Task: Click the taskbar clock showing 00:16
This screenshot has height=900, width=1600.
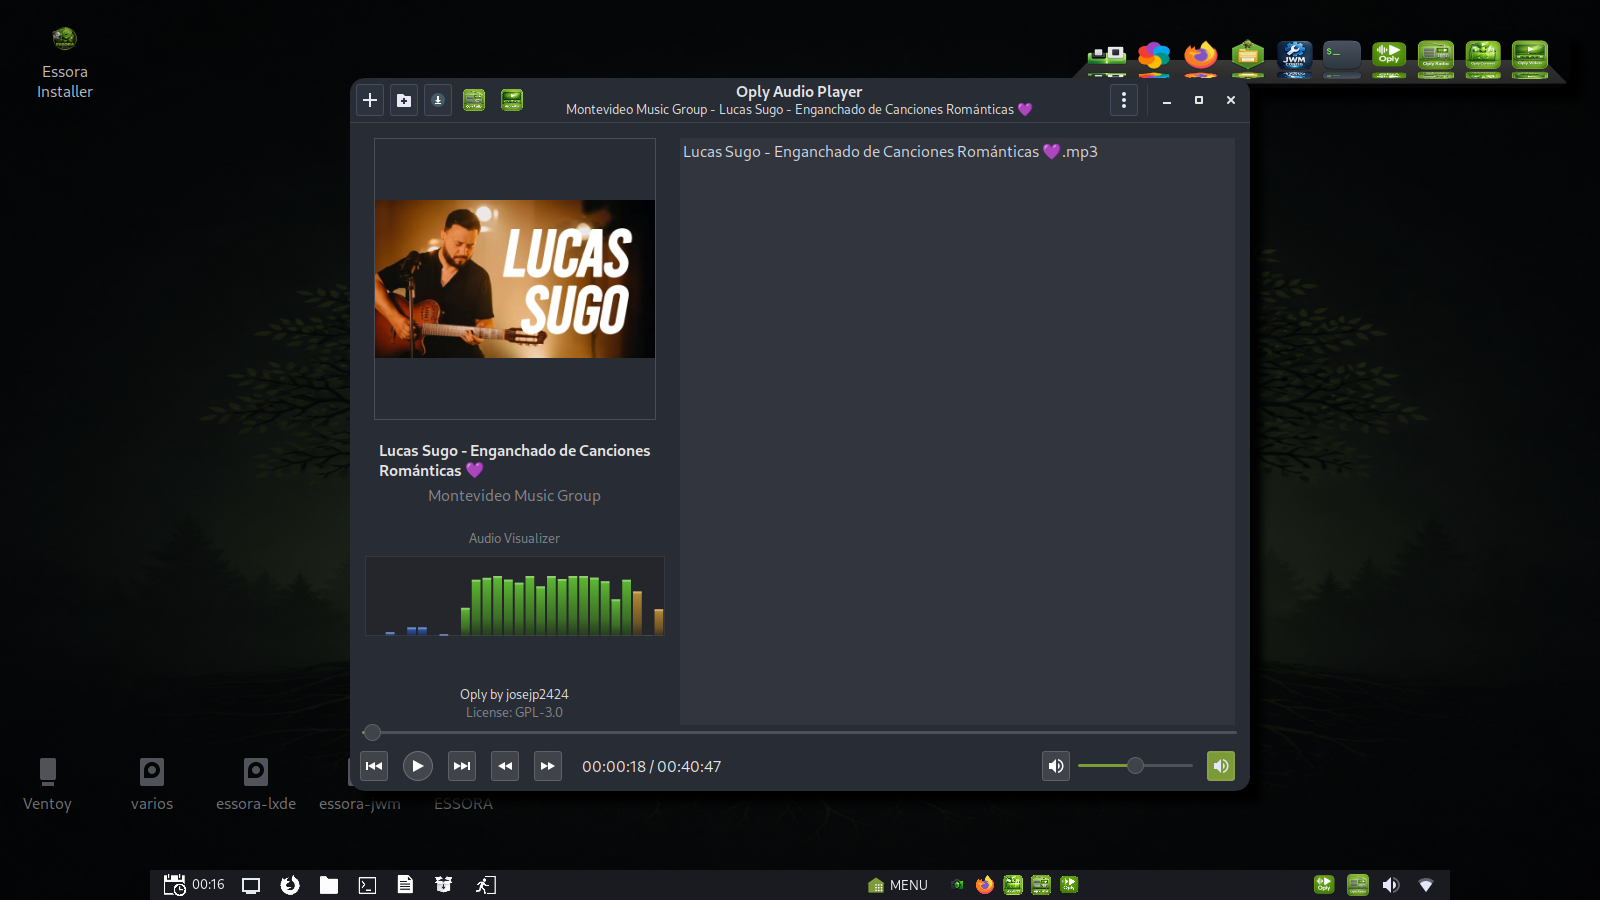Action: pyautogui.click(x=194, y=885)
